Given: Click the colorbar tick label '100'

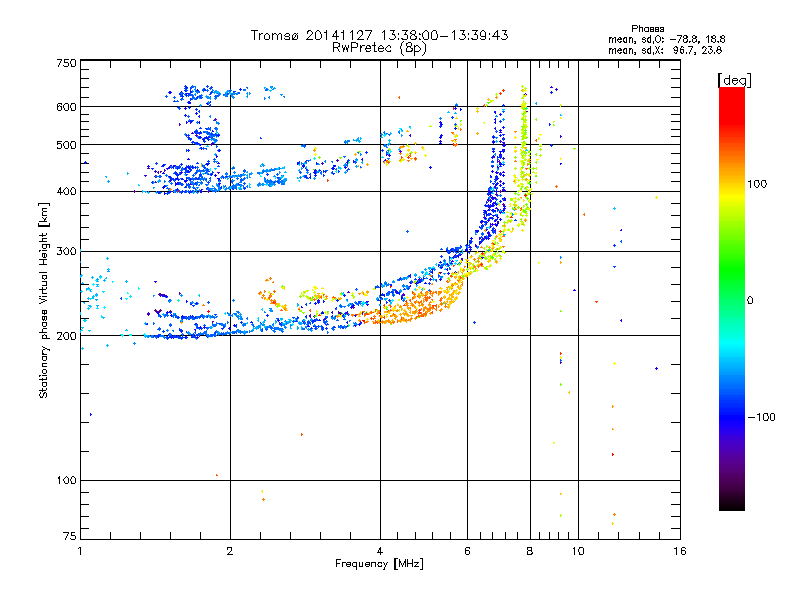Looking at the screenshot, I should pos(757,184).
